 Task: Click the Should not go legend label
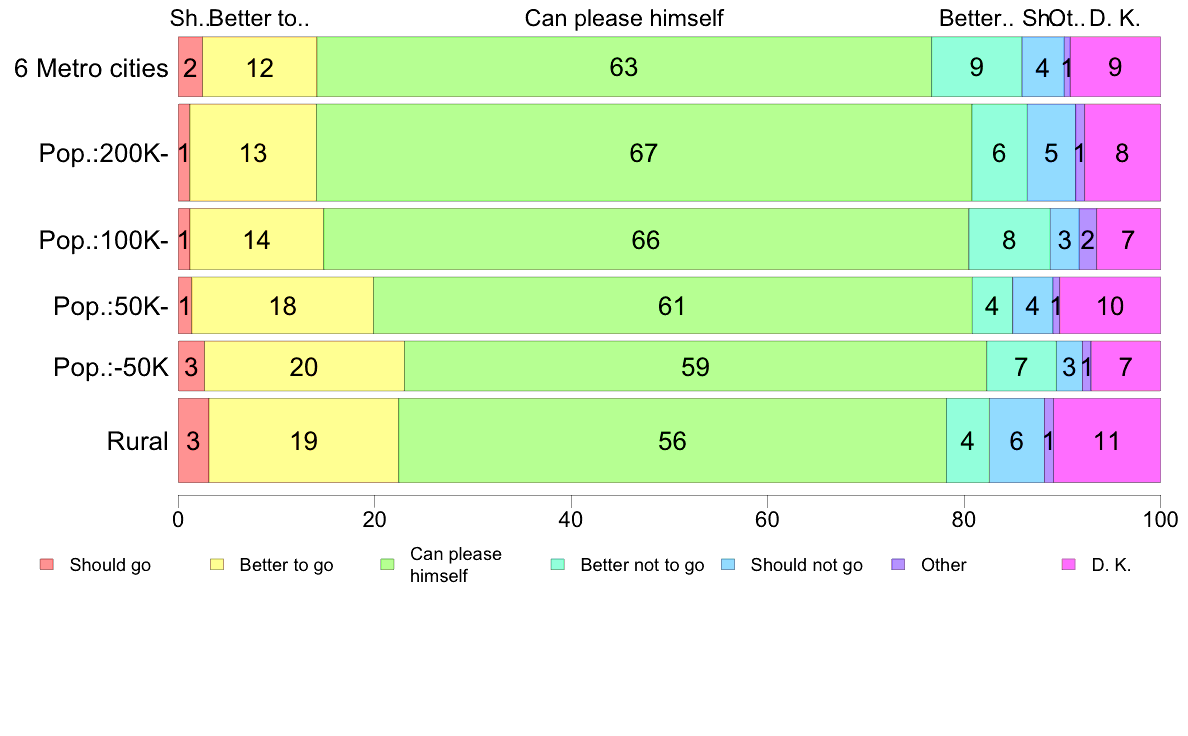point(807,565)
